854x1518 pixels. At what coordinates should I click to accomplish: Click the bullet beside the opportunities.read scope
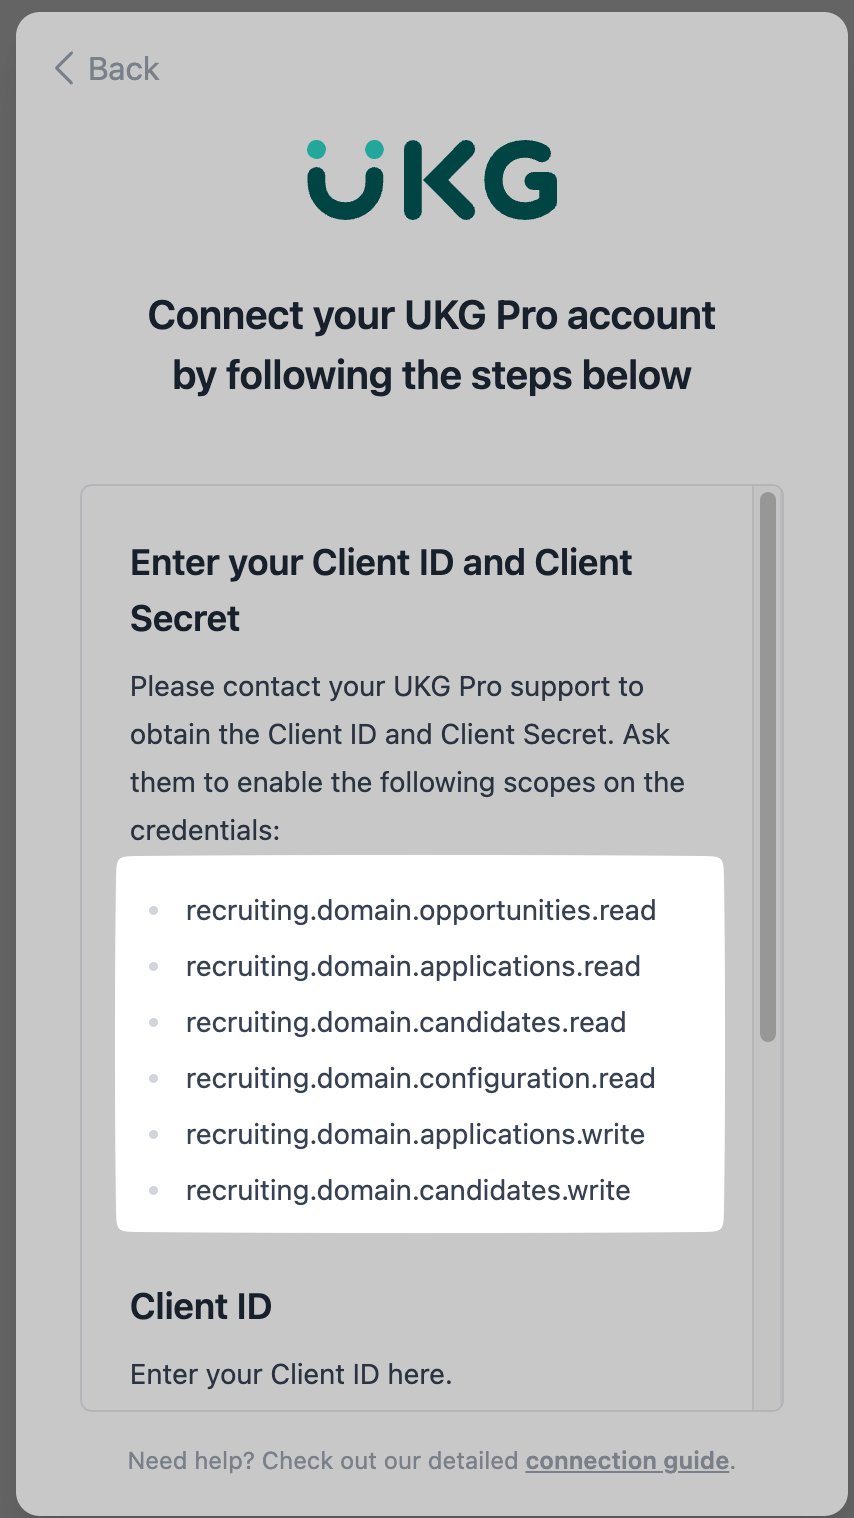click(154, 911)
